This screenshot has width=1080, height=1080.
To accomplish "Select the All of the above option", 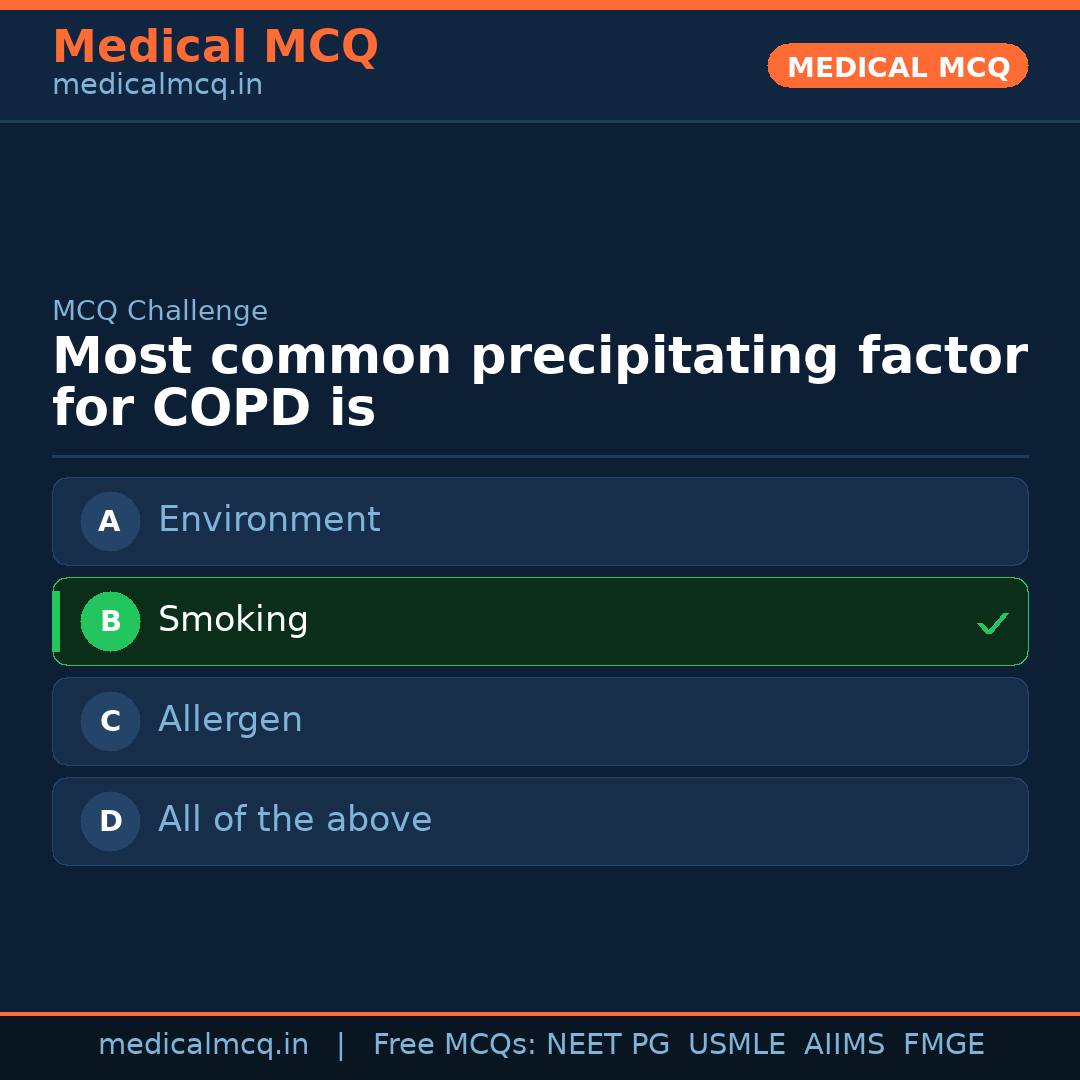I will tap(540, 821).
